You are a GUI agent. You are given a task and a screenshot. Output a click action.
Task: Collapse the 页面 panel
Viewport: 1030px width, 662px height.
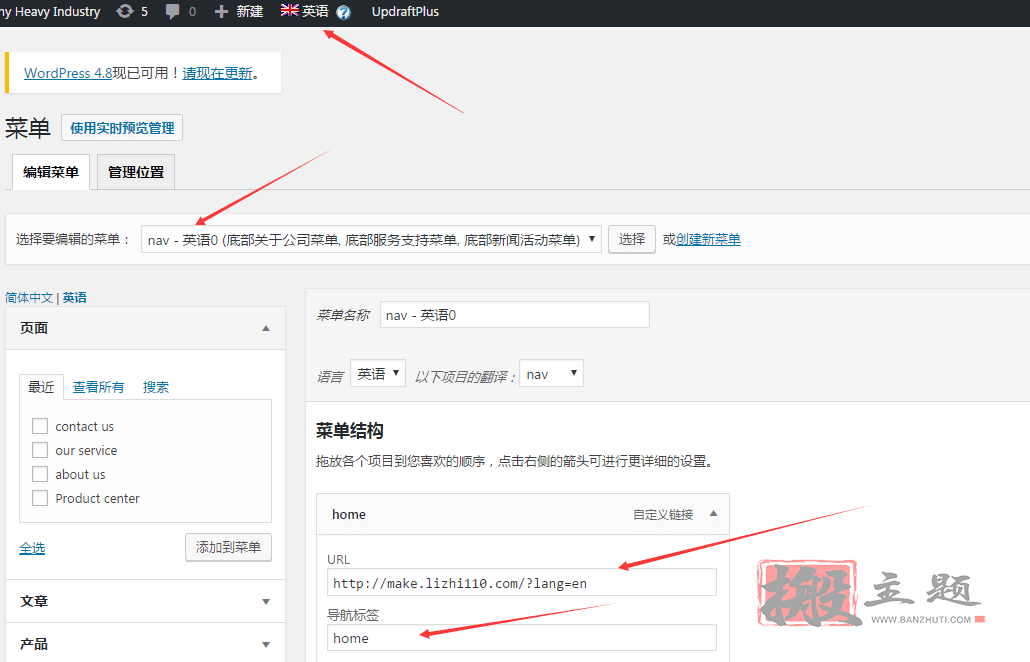tap(266, 328)
